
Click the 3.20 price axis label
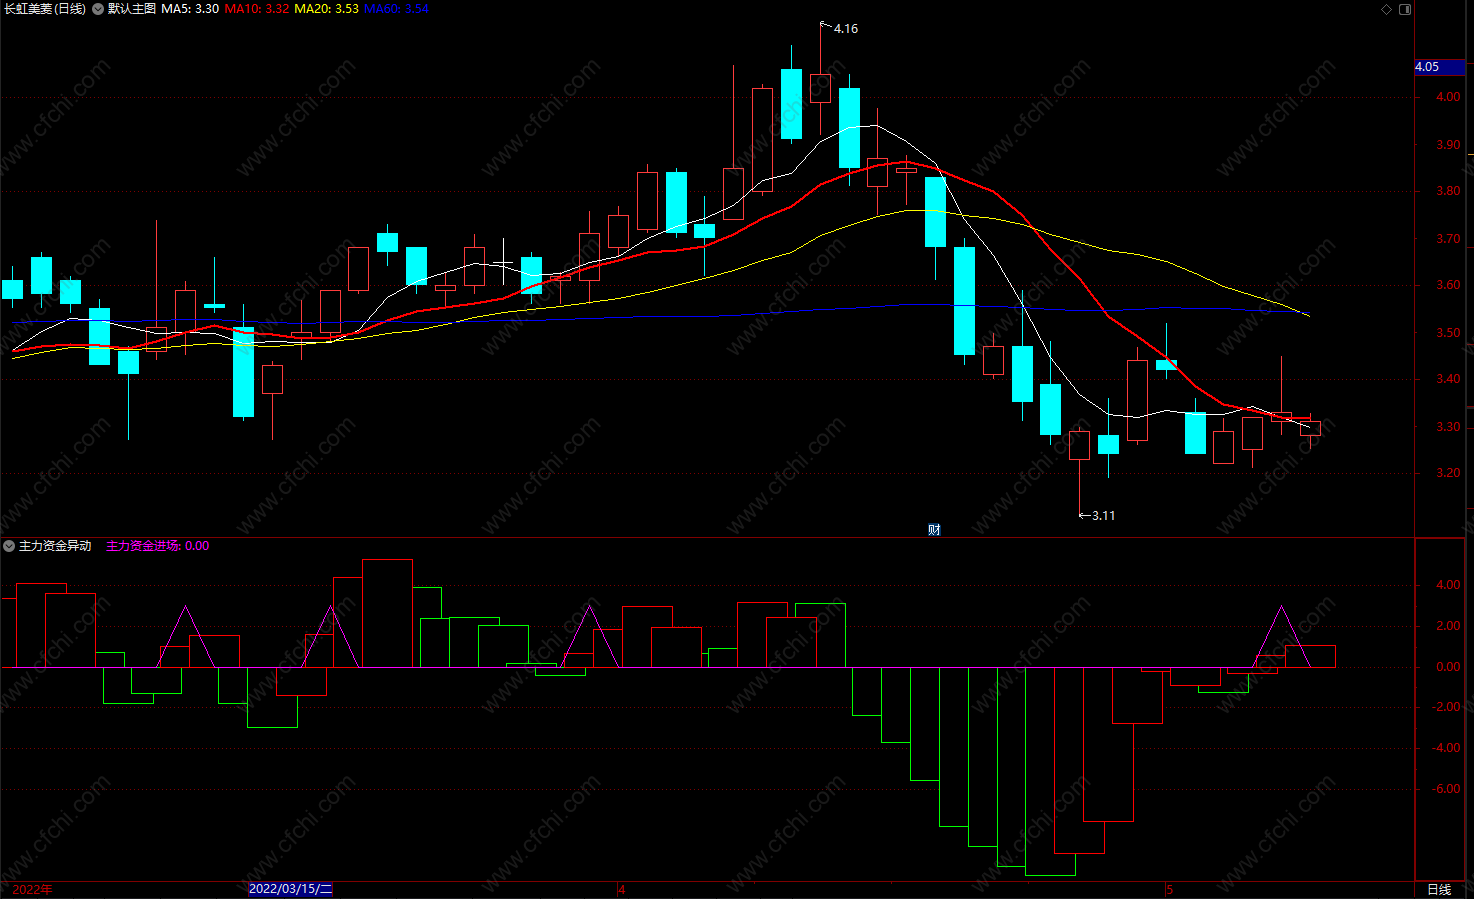coord(1447,474)
